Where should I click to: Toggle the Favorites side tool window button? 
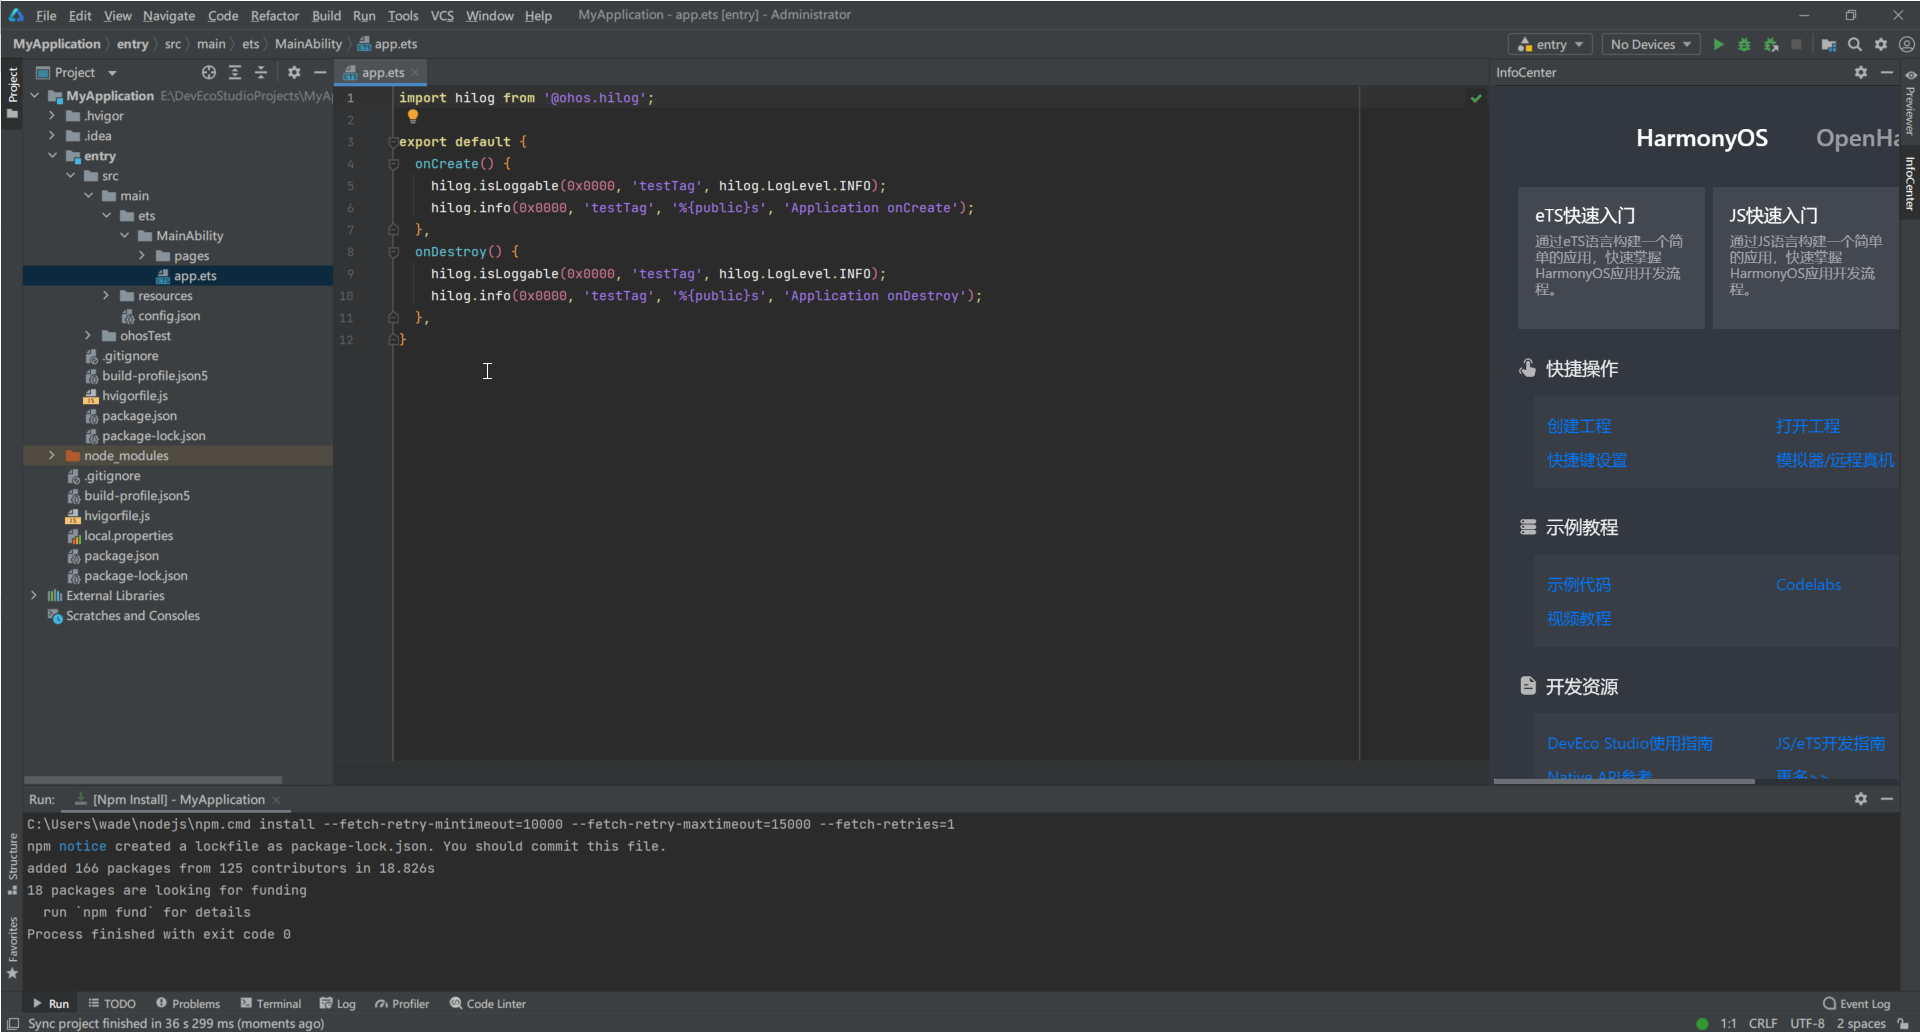(x=12, y=947)
